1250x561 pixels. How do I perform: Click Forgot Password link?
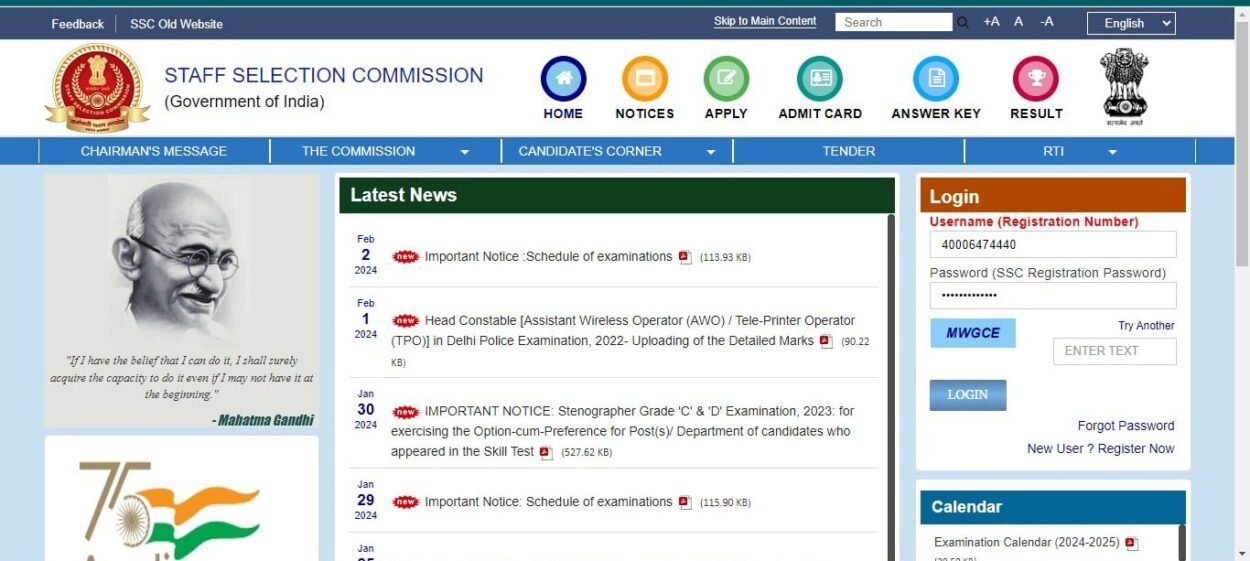[x=1126, y=426]
